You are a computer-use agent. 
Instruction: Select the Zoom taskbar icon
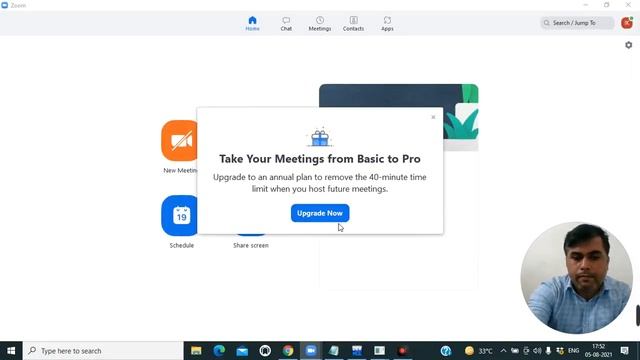pyautogui.click(x=311, y=351)
